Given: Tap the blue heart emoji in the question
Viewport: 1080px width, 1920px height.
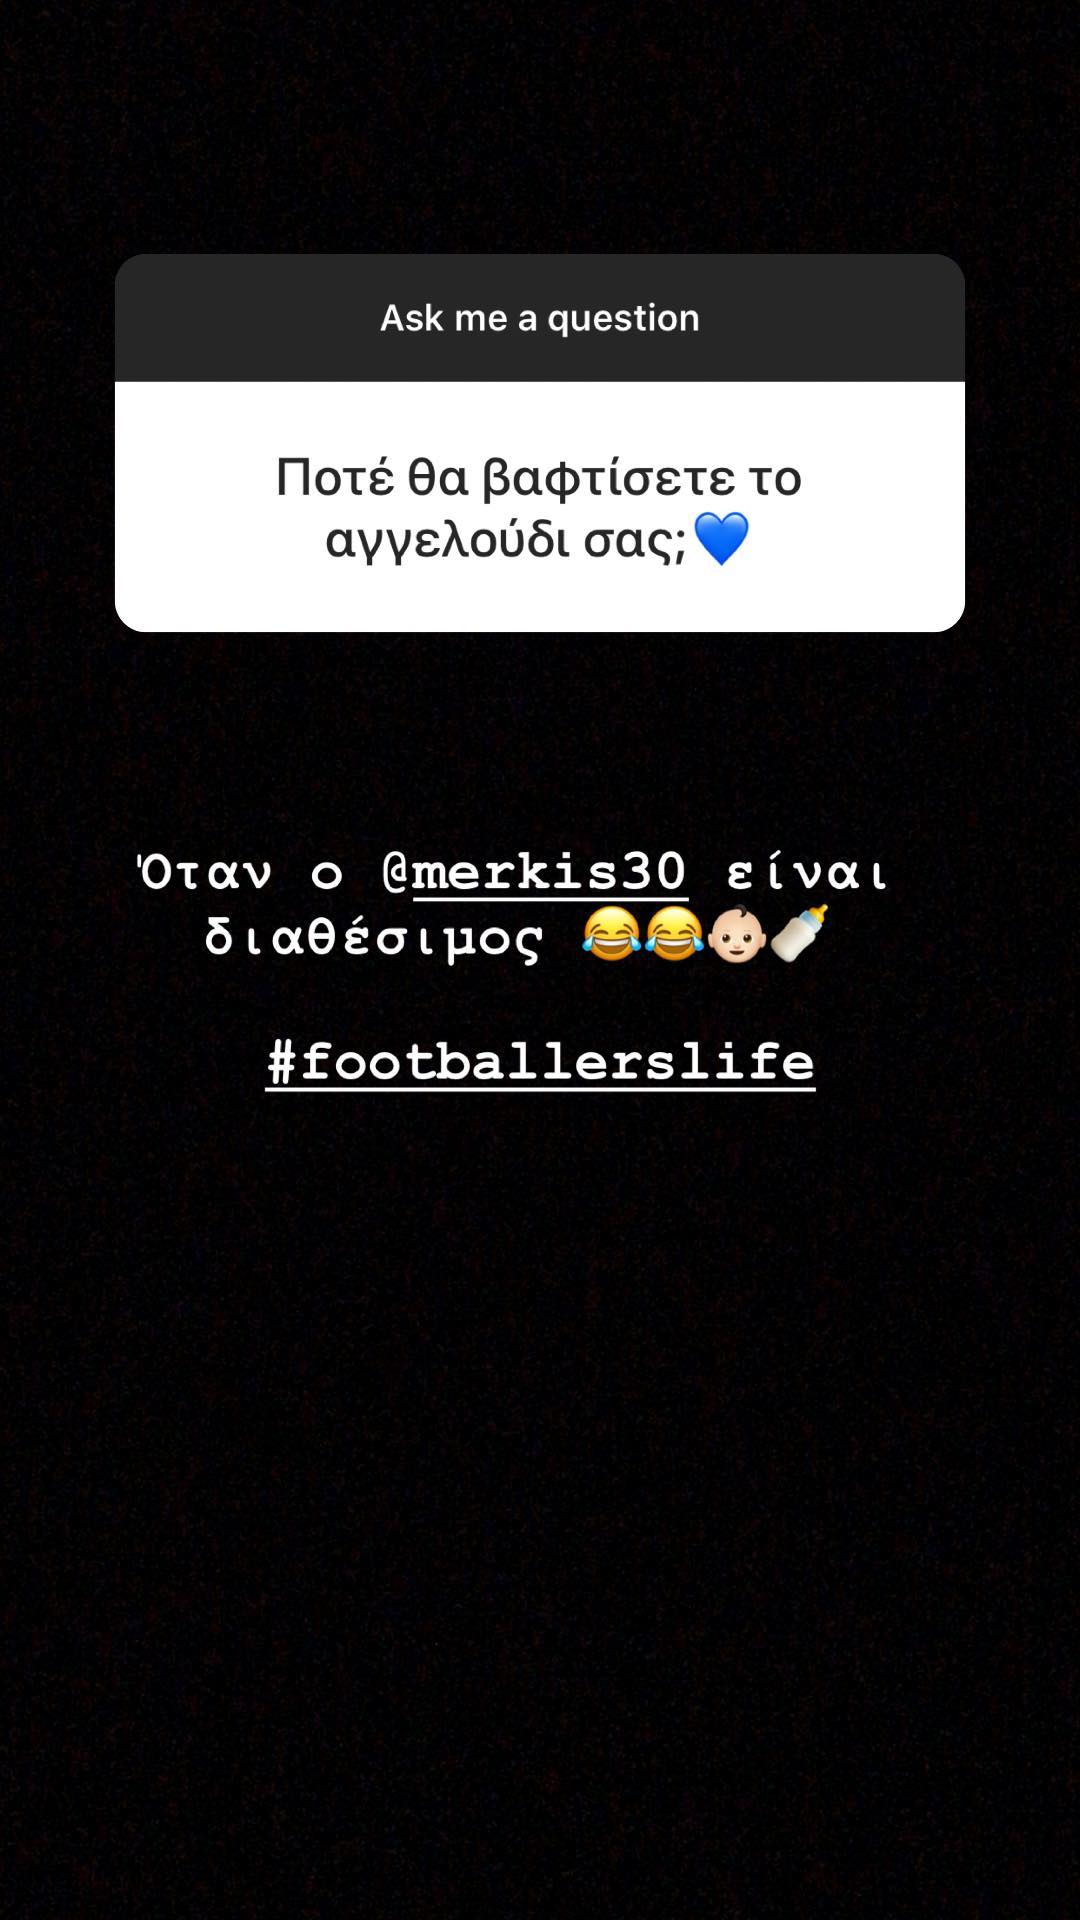Looking at the screenshot, I should coord(721,539).
